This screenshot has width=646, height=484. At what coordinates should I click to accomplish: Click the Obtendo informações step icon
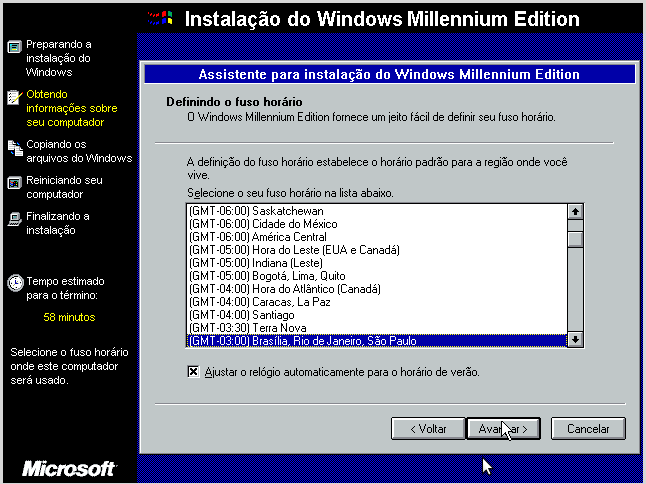click(14, 97)
